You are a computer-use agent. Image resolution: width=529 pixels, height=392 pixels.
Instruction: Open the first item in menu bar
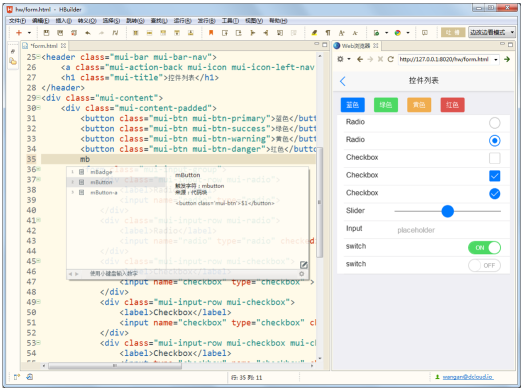pos(18,21)
